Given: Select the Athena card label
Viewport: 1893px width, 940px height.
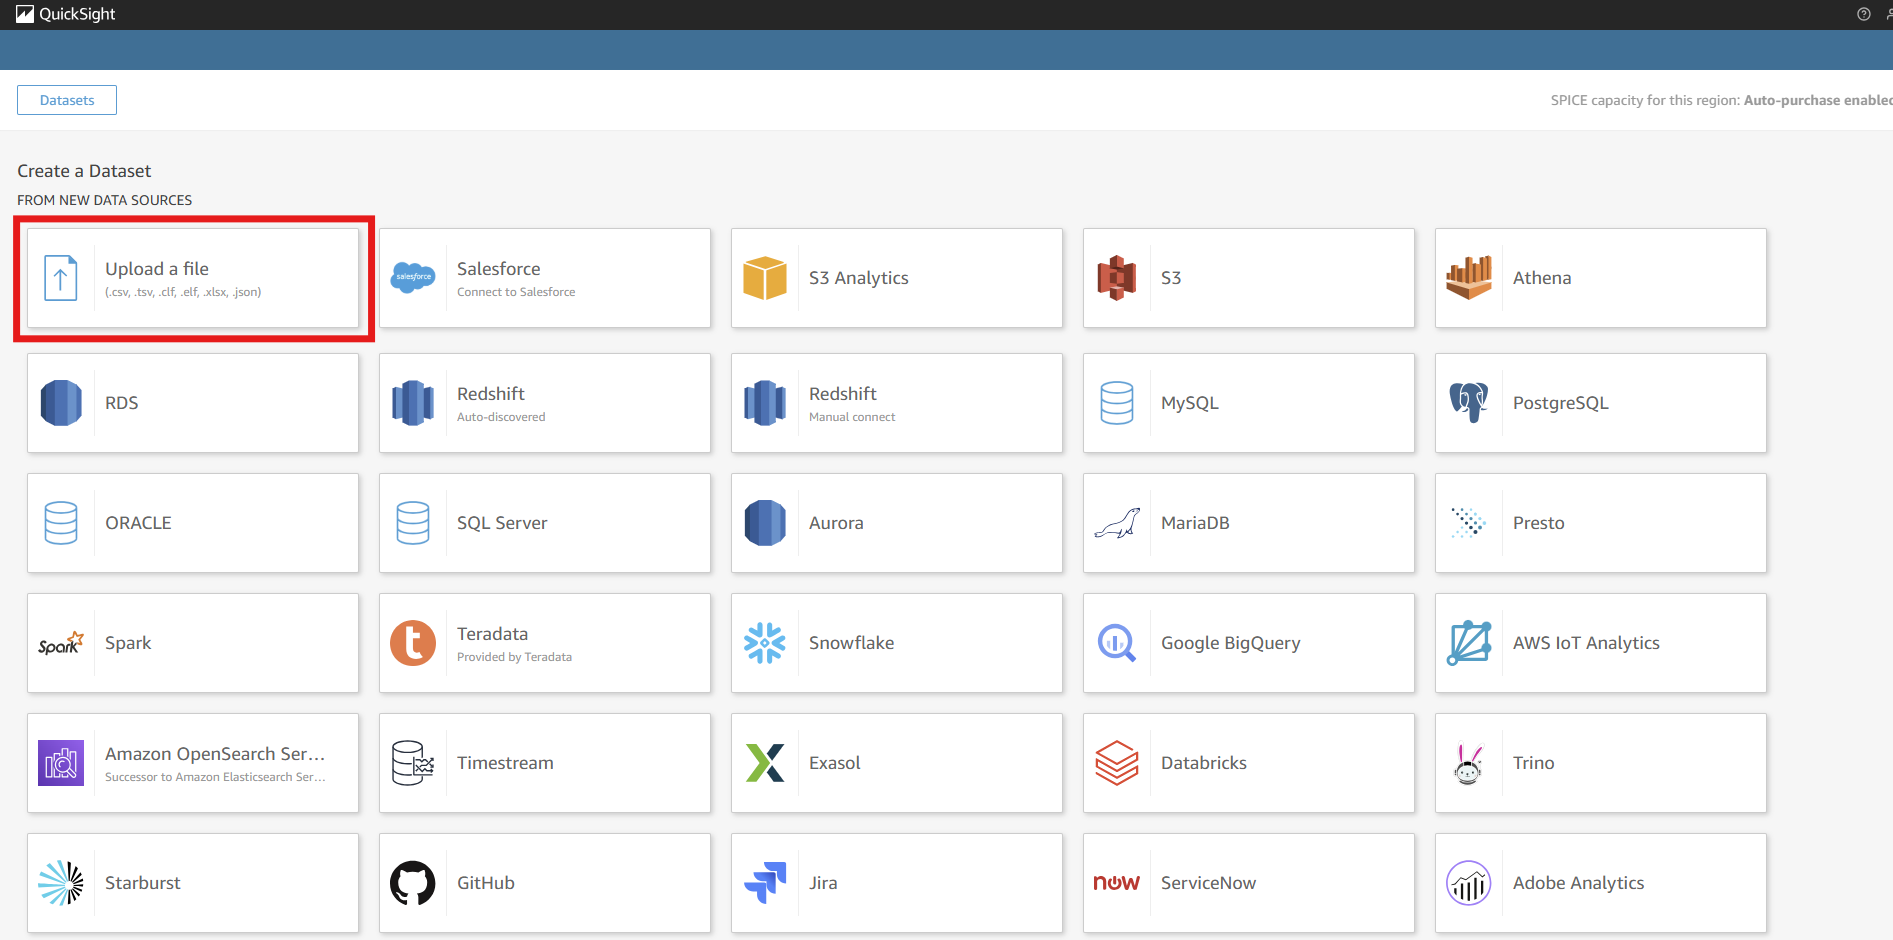Looking at the screenshot, I should click(x=1542, y=278).
